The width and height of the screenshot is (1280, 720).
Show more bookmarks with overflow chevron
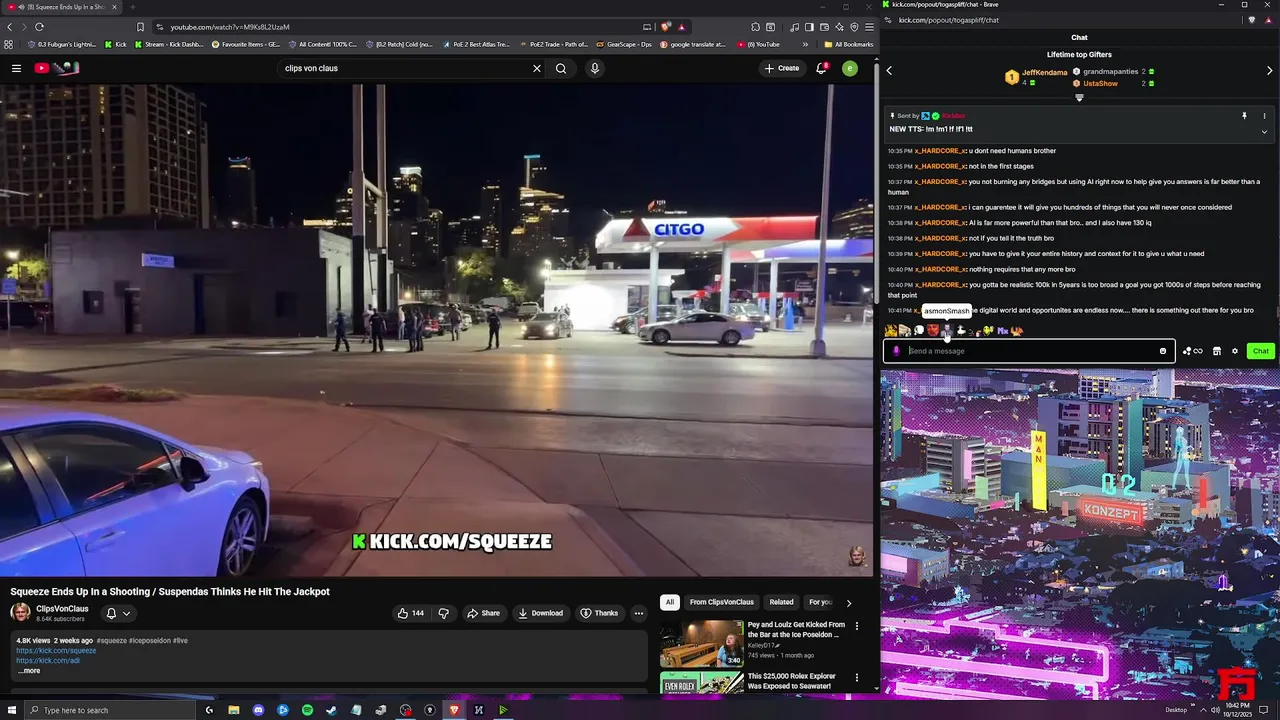[805, 44]
